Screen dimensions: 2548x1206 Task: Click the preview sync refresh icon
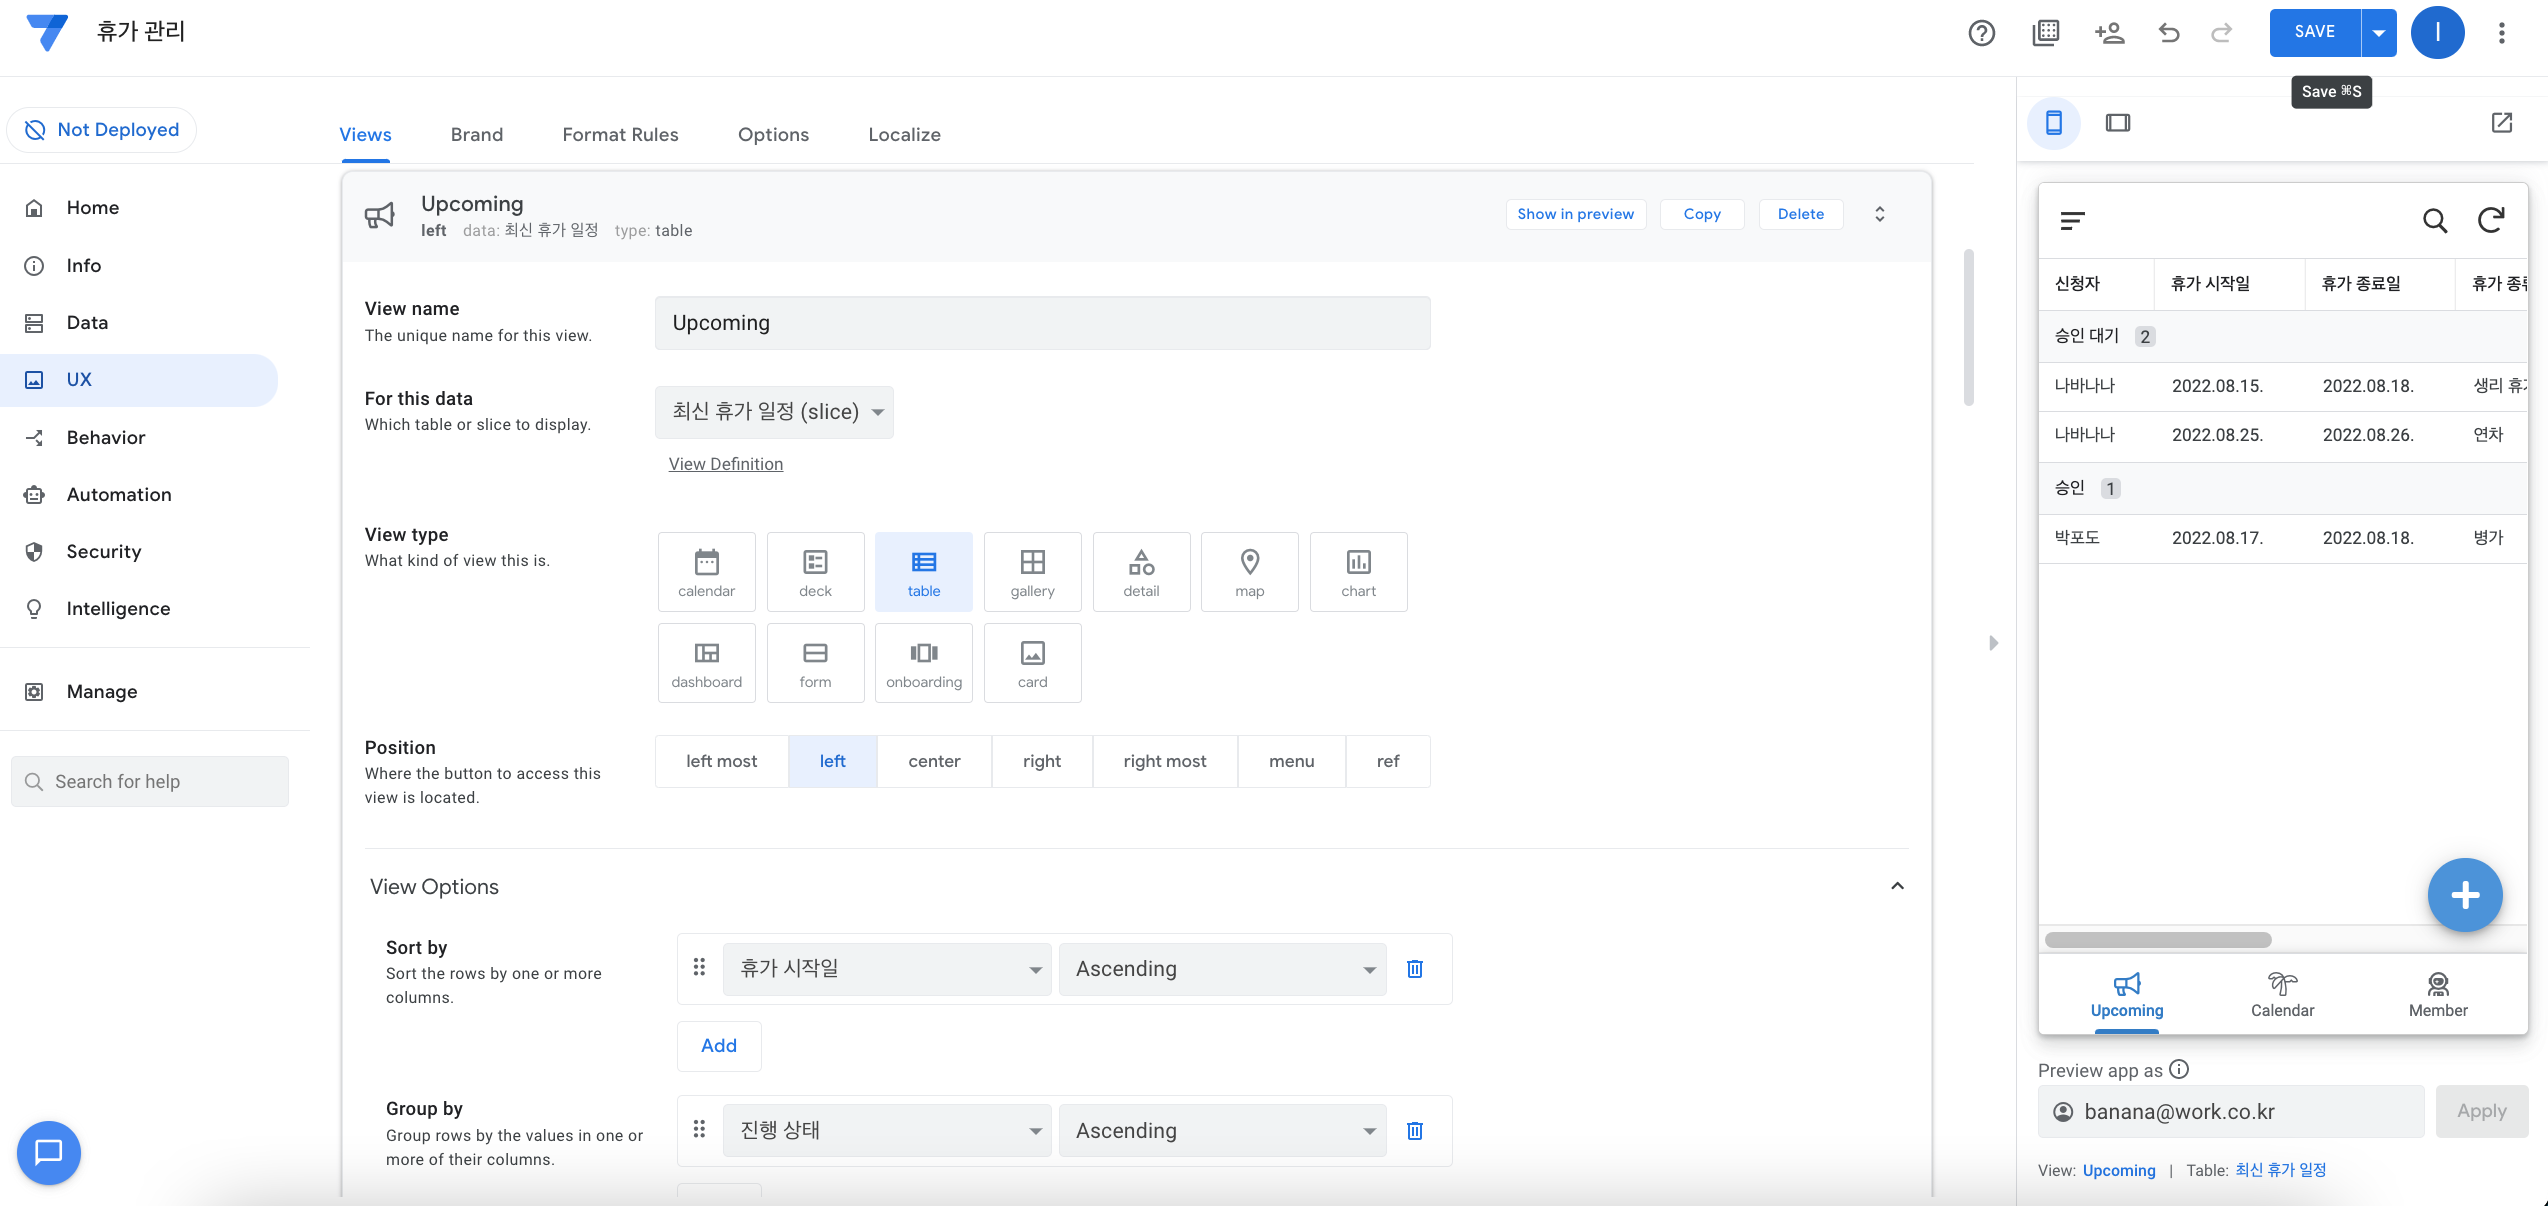coord(2490,220)
